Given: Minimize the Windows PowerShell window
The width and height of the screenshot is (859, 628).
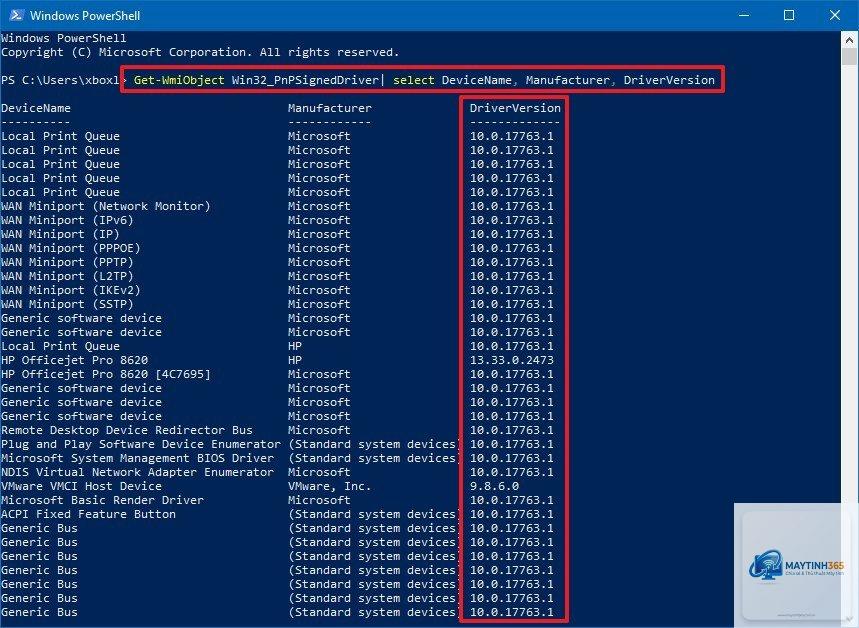Looking at the screenshot, I should [x=744, y=15].
